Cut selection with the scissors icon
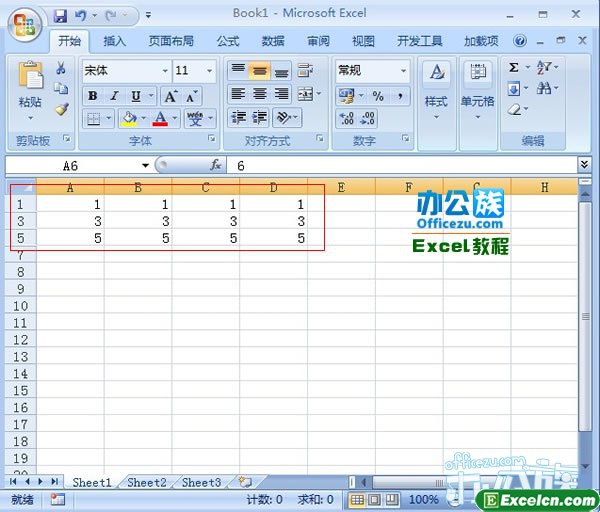 point(61,68)
